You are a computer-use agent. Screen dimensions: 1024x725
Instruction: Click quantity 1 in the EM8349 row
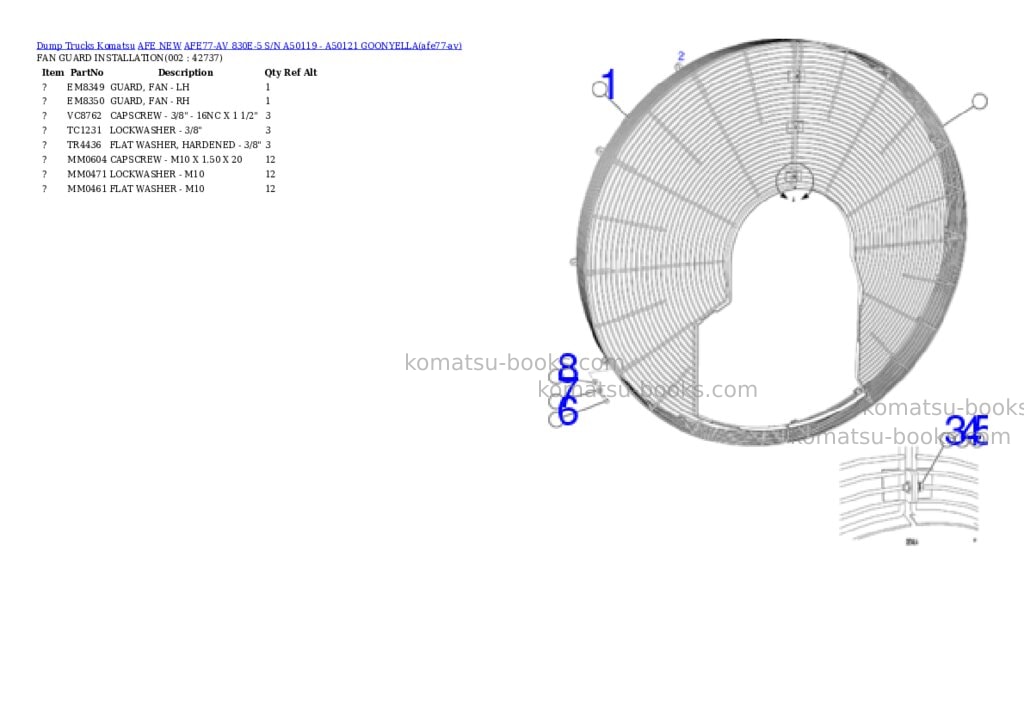point(268,87)
